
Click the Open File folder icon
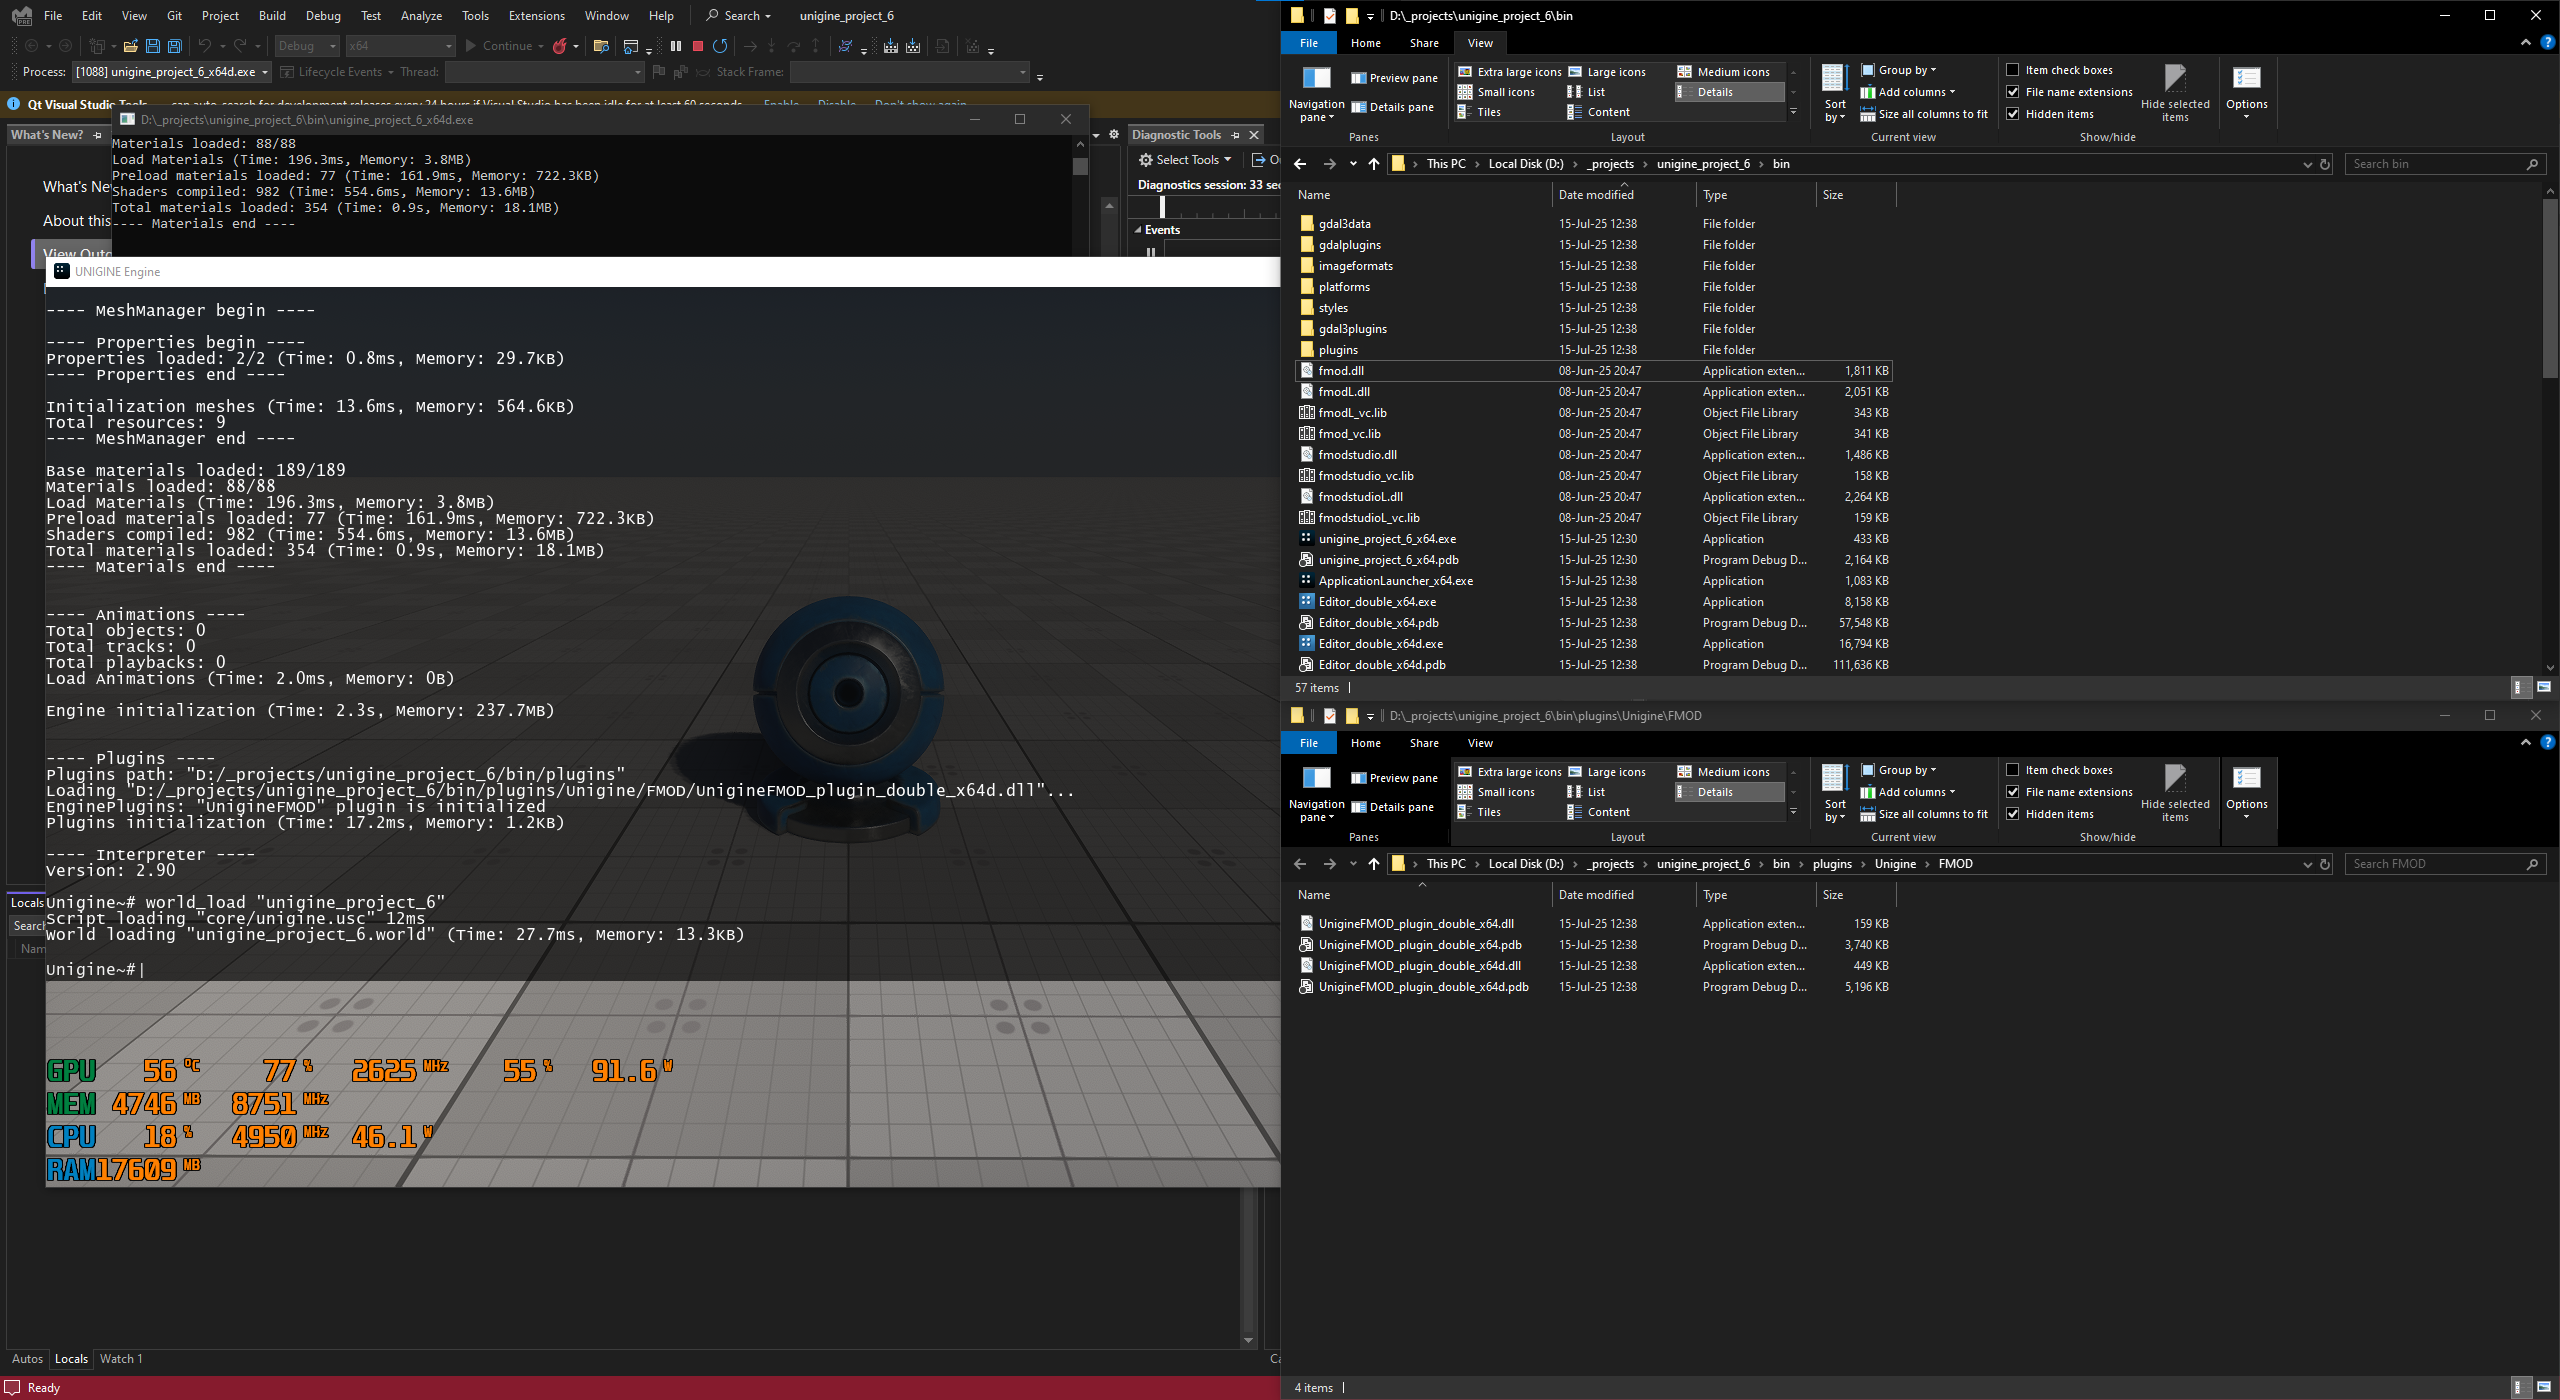click(130, 46)
